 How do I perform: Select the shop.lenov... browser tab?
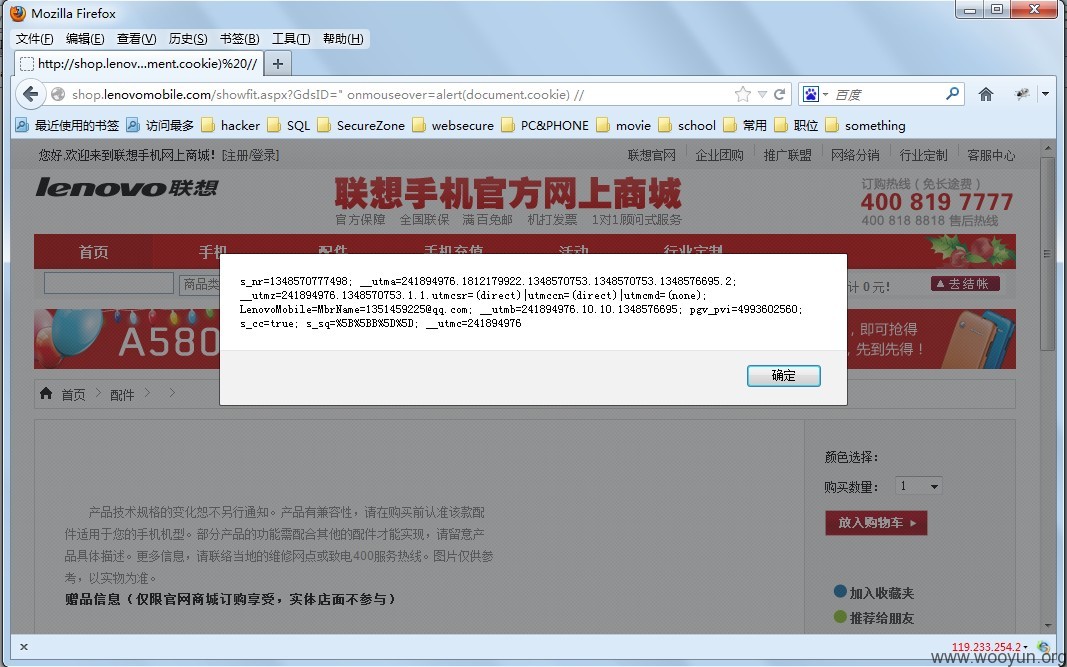tap(139, 63)
